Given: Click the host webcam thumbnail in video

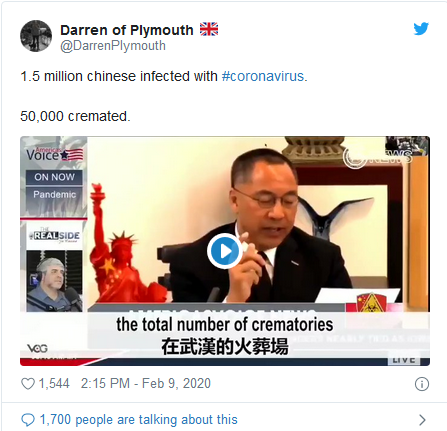Looking at the screenshot, I should click(x=54, y=281).
